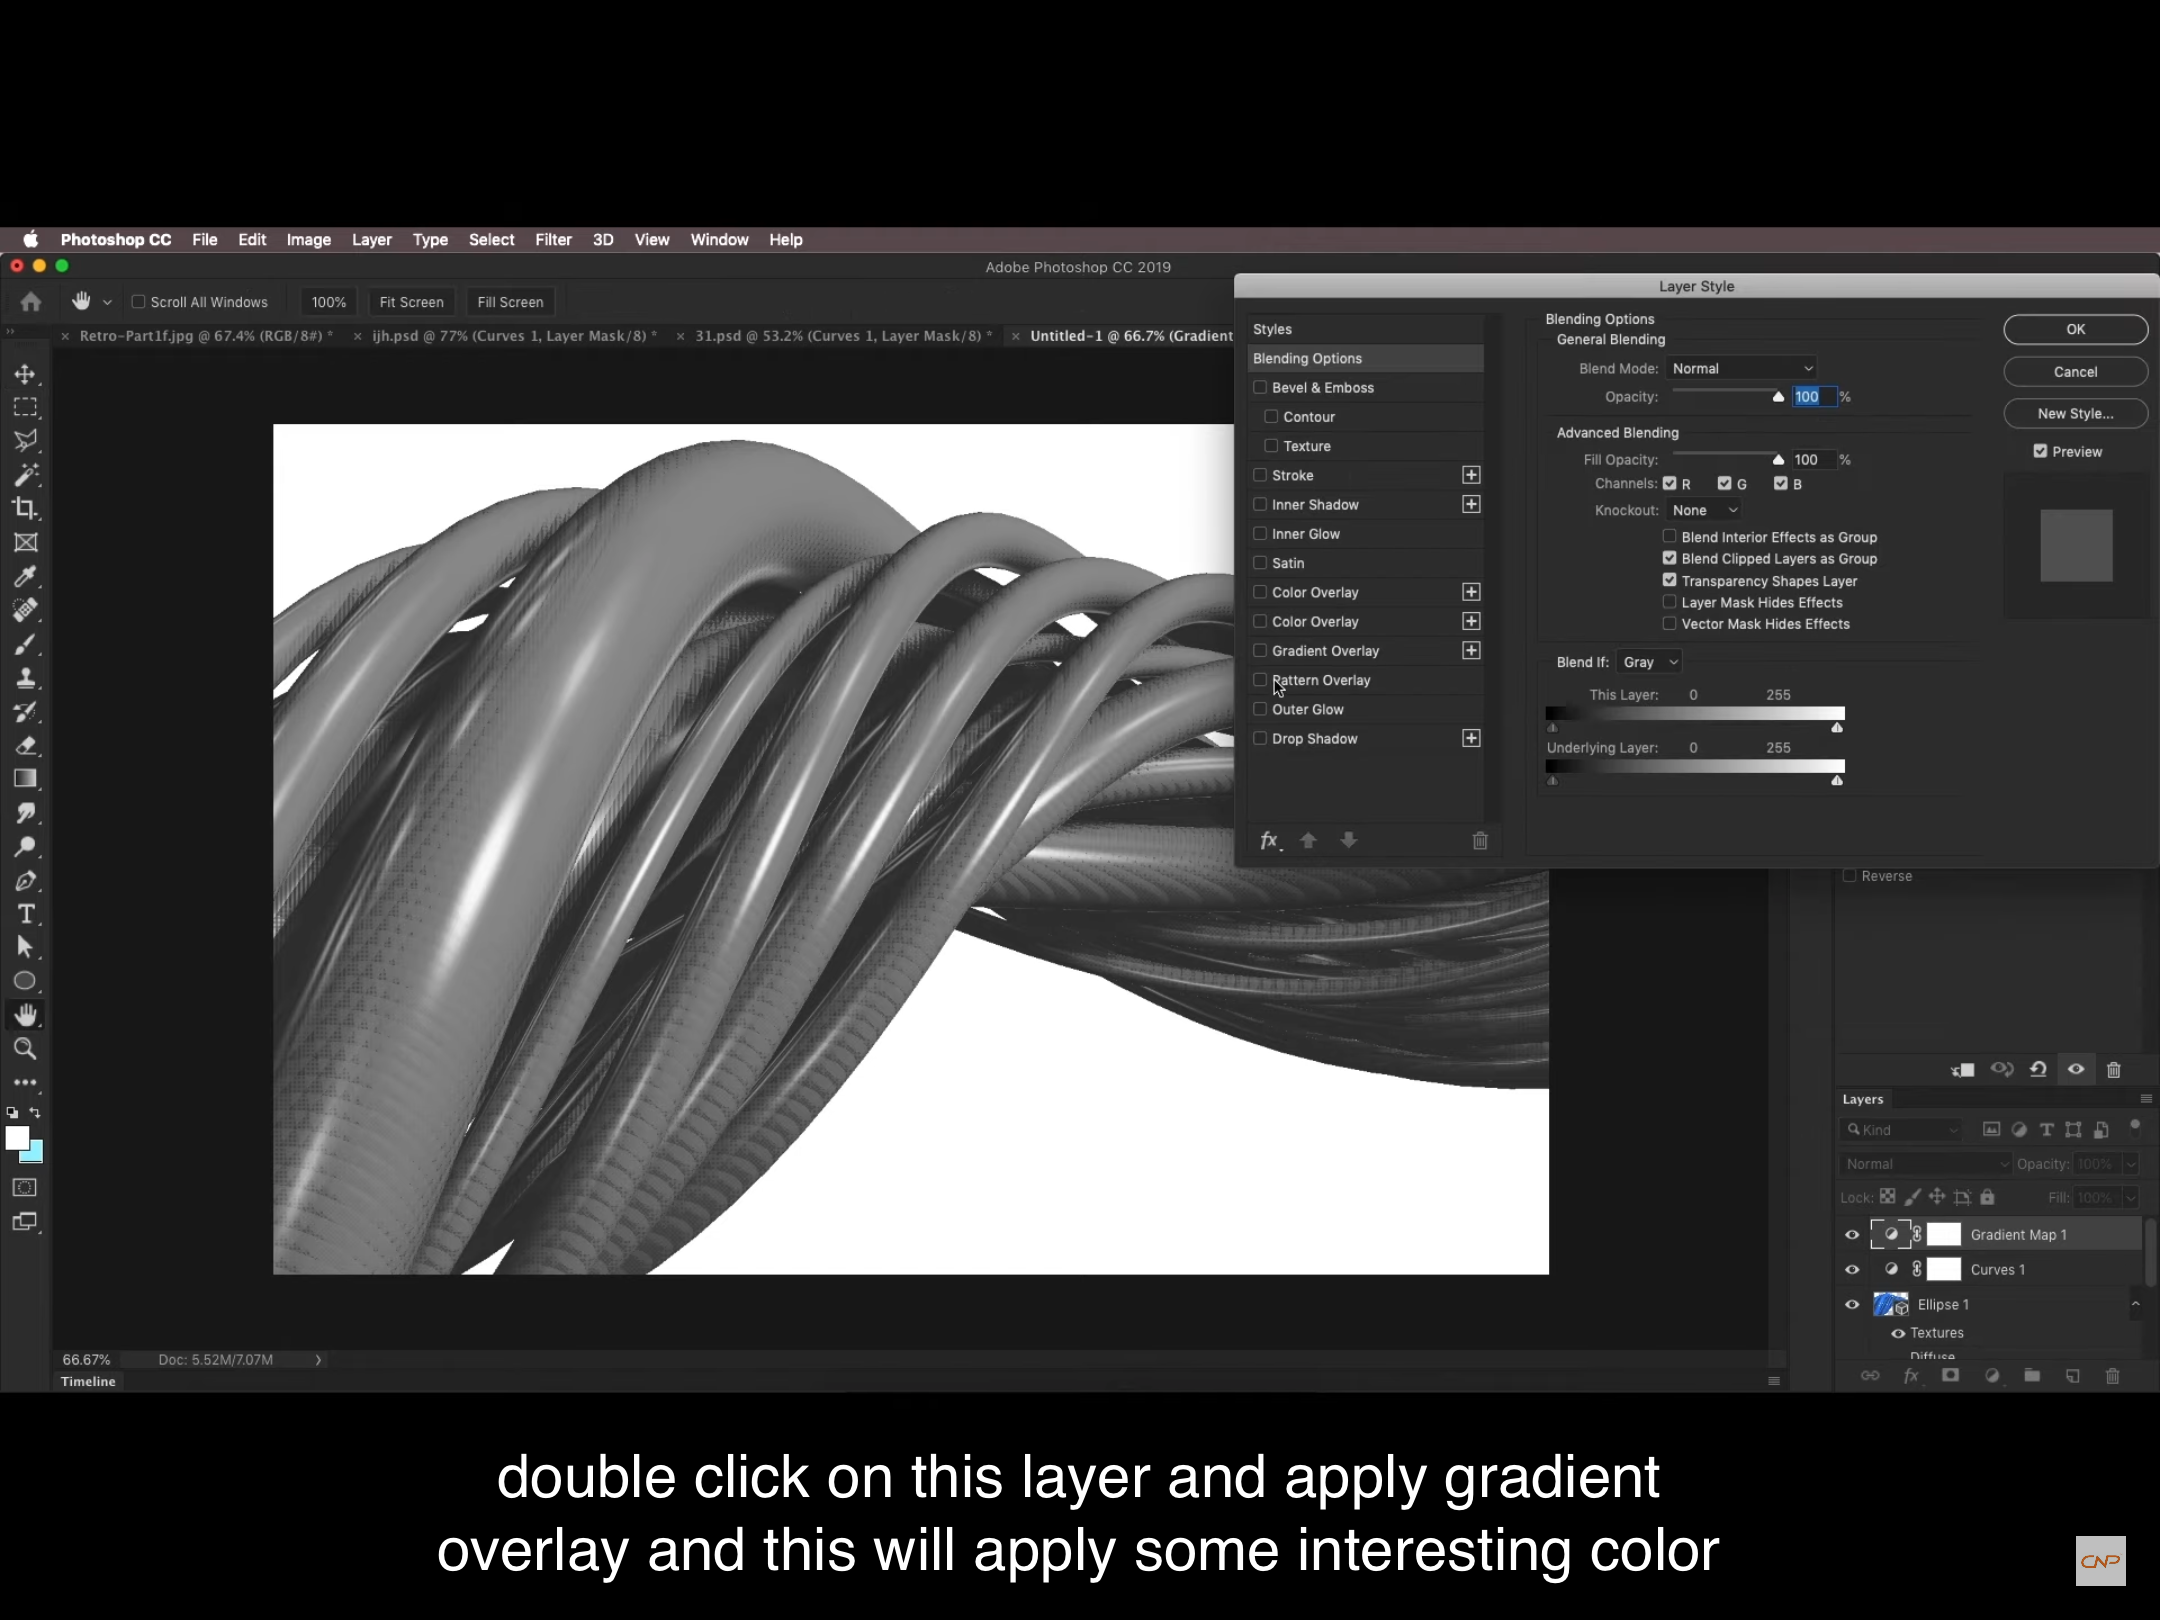Viewport: 2160px width, 1620px height.
Task: Open the Blend If Gray dropdown
Action: tap(1647, 661)
